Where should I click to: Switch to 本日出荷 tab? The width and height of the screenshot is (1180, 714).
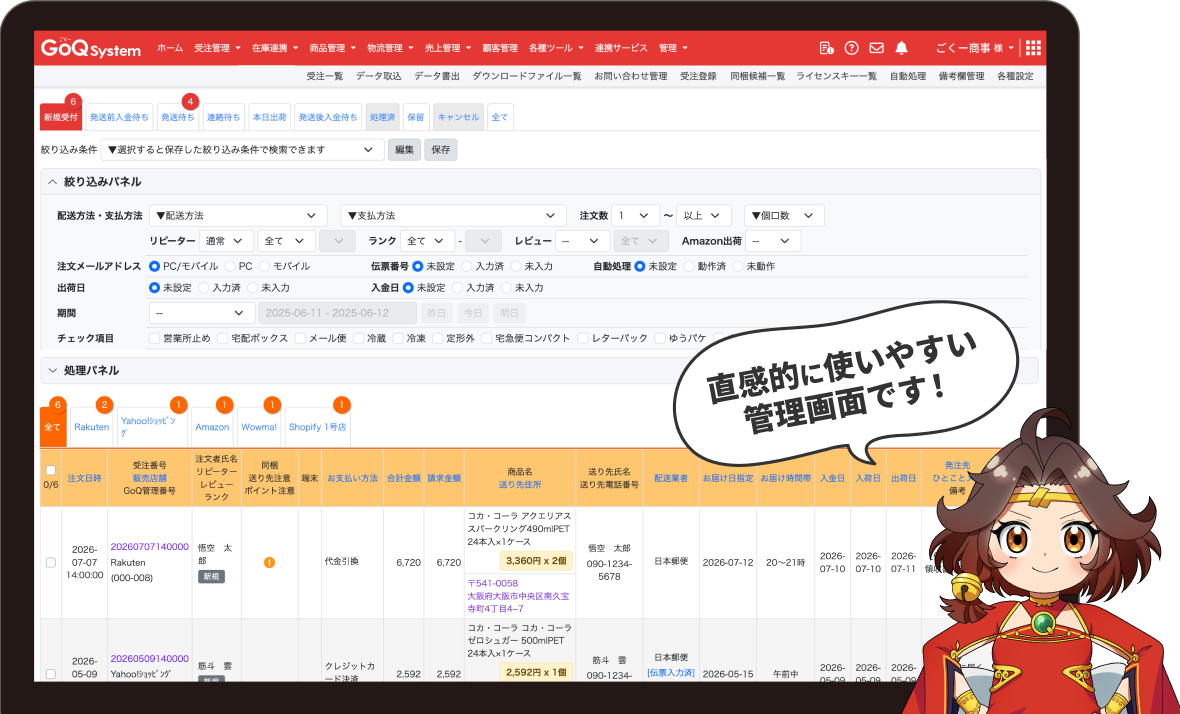tap(269, 117)
